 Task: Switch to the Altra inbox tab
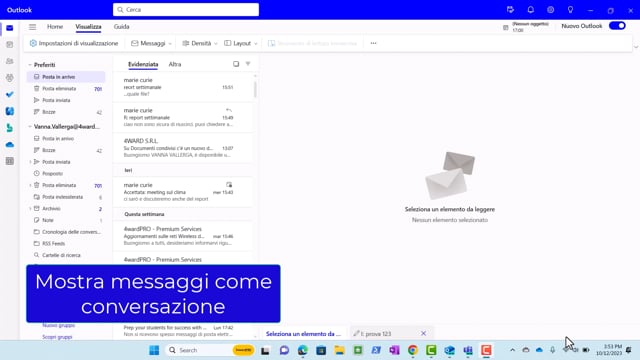[175, 64]
